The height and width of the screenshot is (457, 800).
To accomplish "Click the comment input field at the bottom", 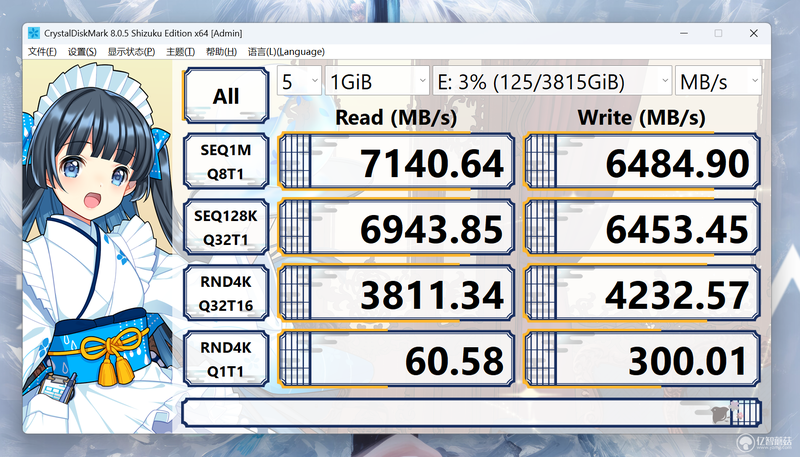I will tap(471, 413).
